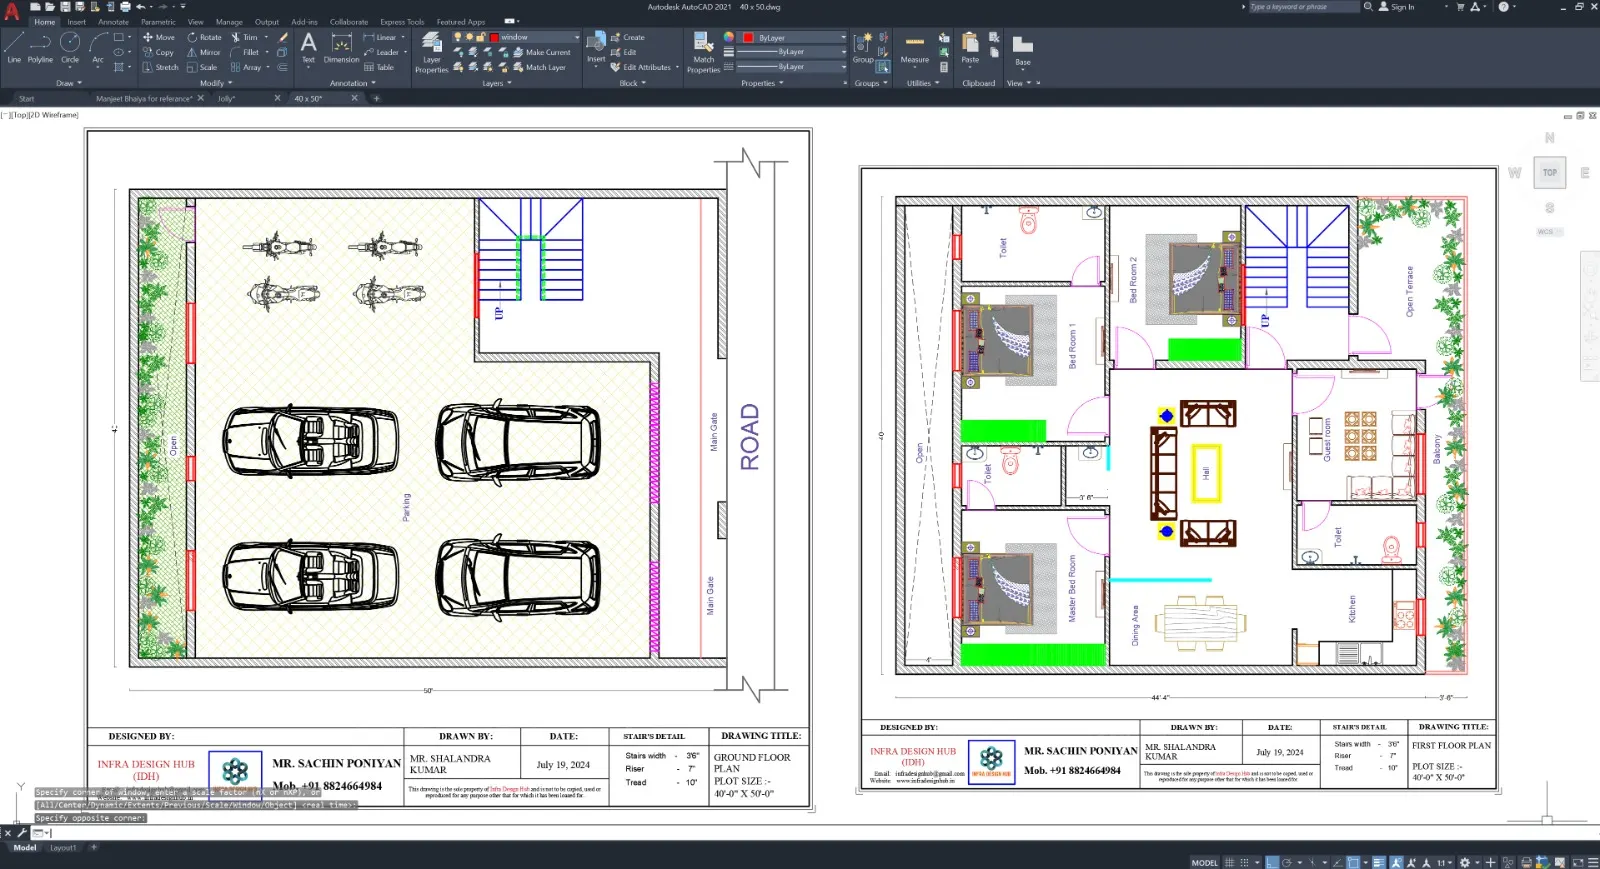Switch to the 'Jolly' drawing tab
Viewport: 1600px width, 869px height.
coord(226,98)
